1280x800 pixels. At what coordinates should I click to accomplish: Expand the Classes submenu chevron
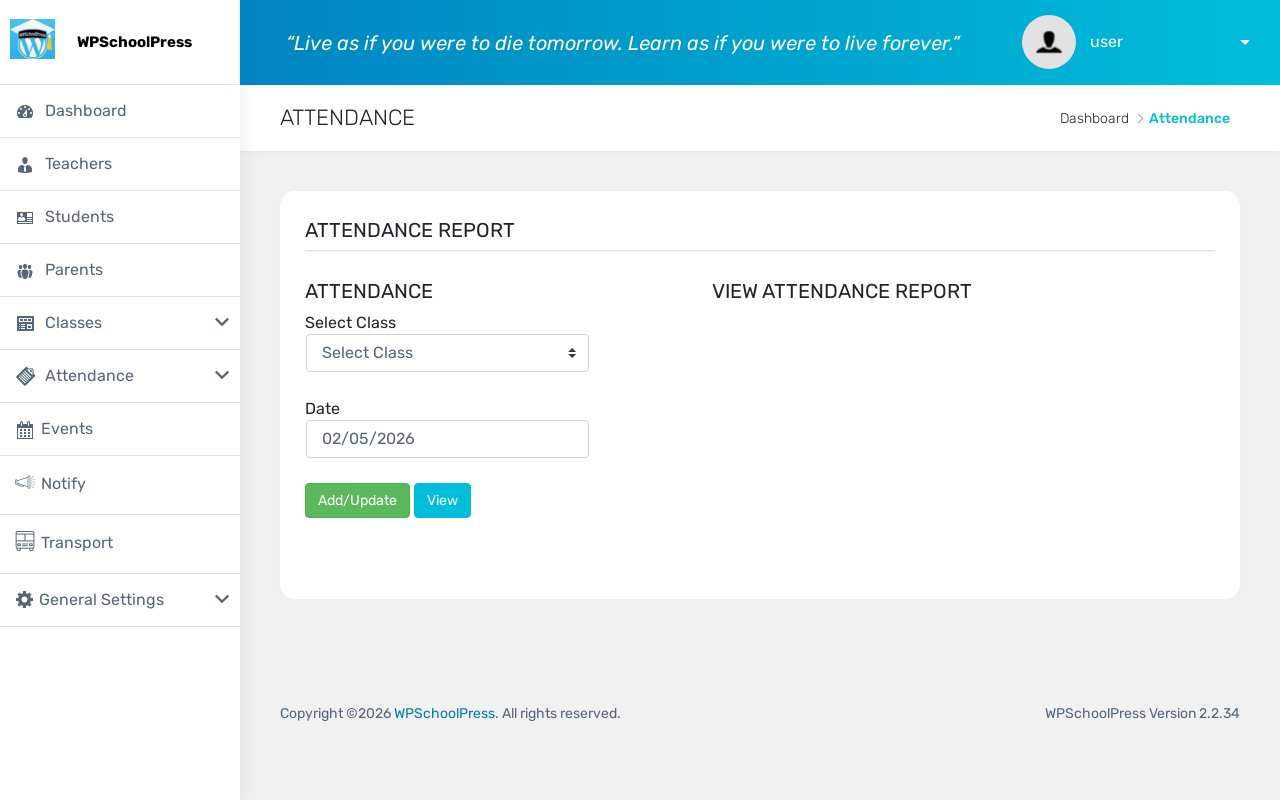(x=222, y=322)
